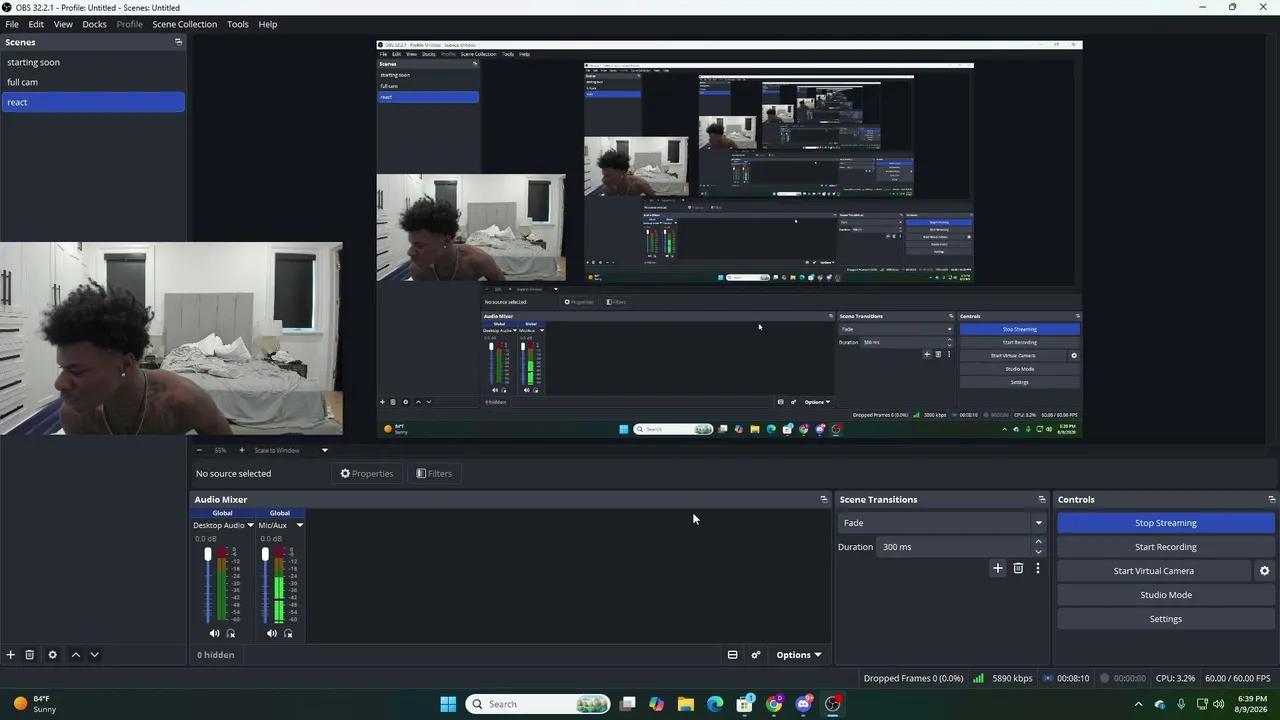The width and height of the screenshot is (1280, 720).
Task: Open source Properties button
Action: click(367, 473)
